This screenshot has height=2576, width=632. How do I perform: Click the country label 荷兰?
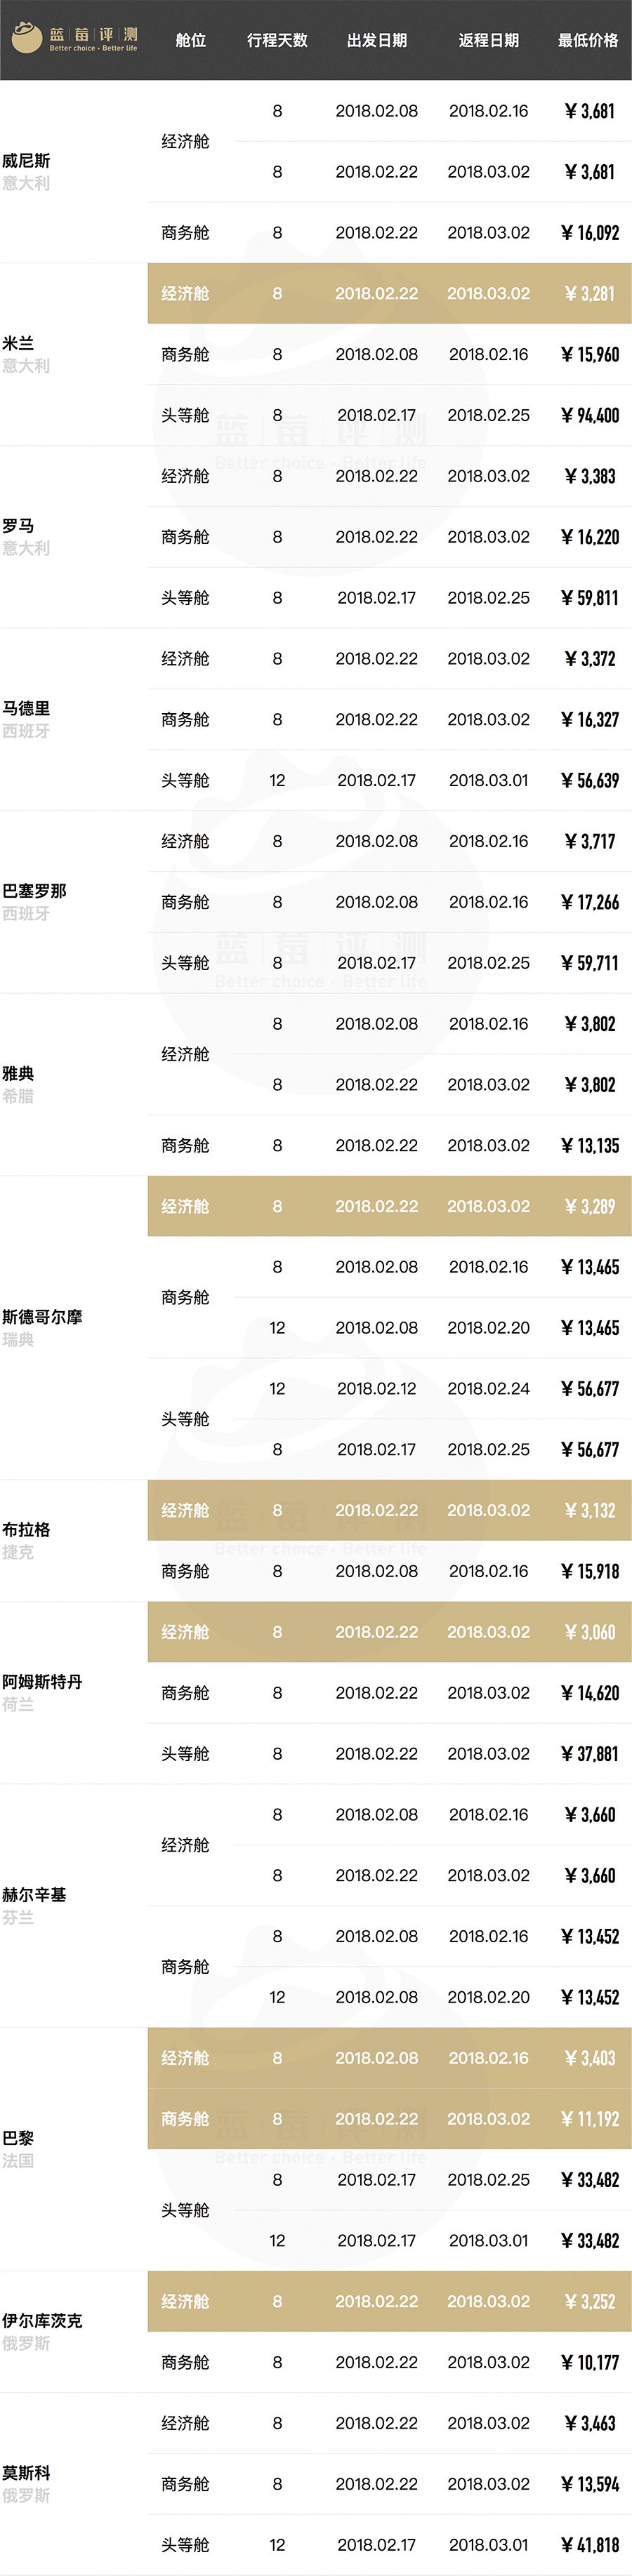pos(18,1704)
